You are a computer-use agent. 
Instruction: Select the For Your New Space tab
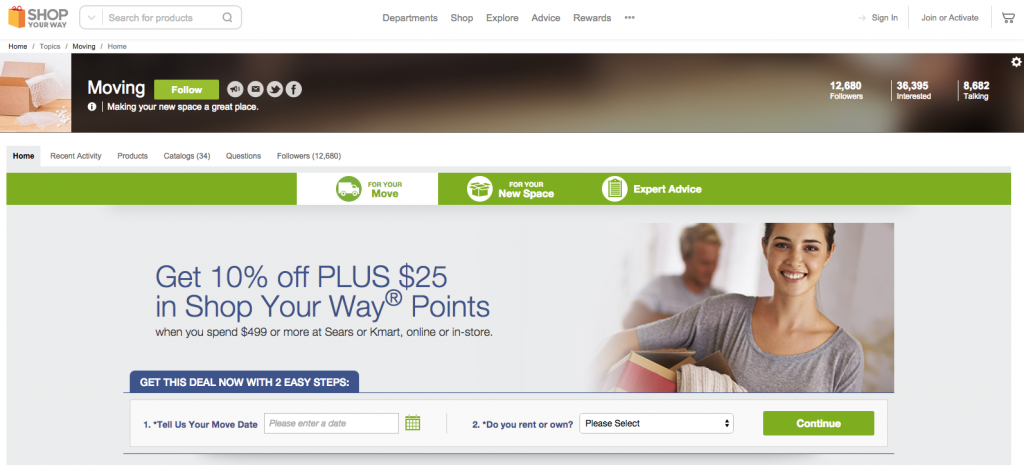coord(511,189)
